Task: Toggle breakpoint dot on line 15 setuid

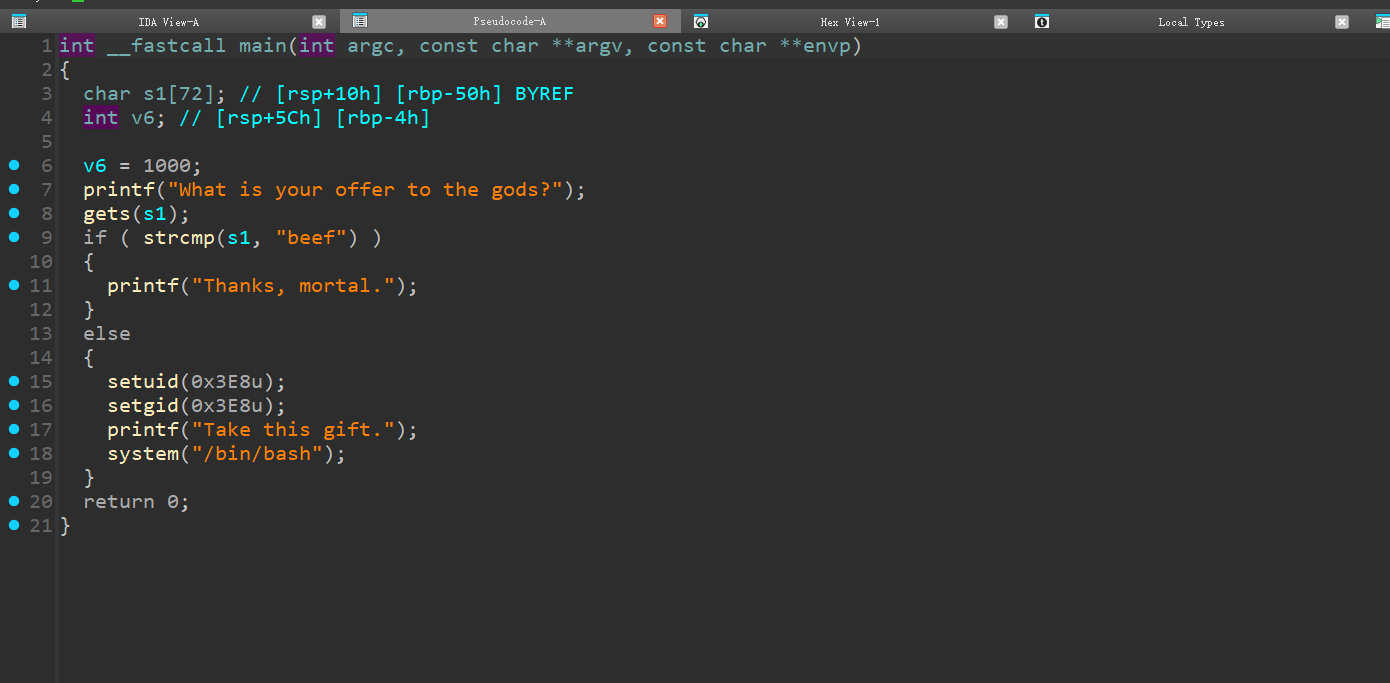Action: 14,381
